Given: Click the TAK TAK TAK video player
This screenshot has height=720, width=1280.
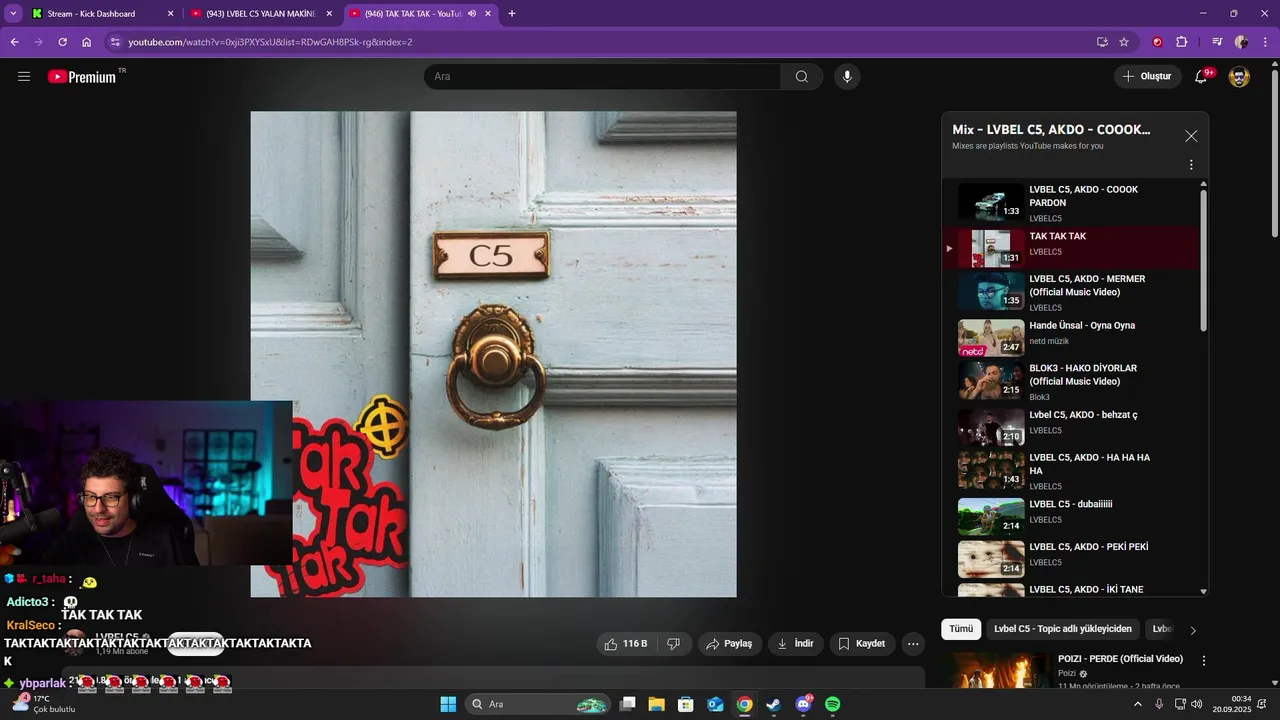Looking at the screenshot, I should pos(493,354).
